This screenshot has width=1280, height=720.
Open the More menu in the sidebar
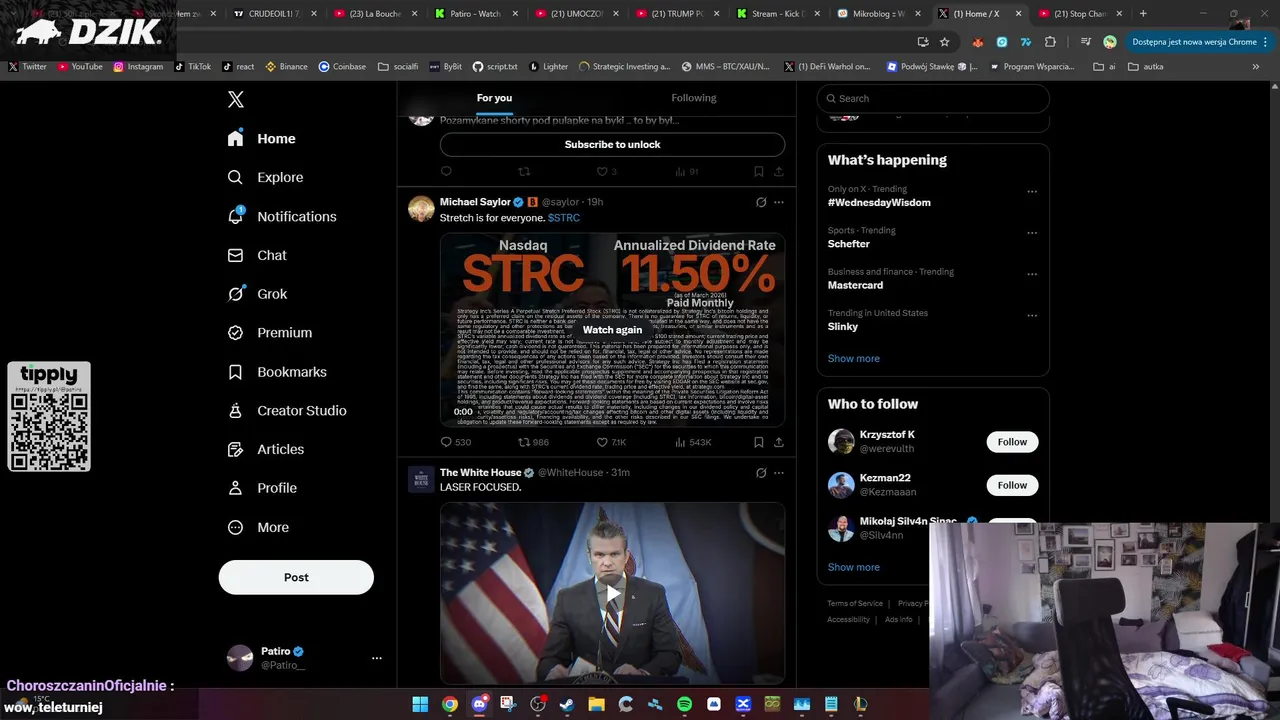258,527
